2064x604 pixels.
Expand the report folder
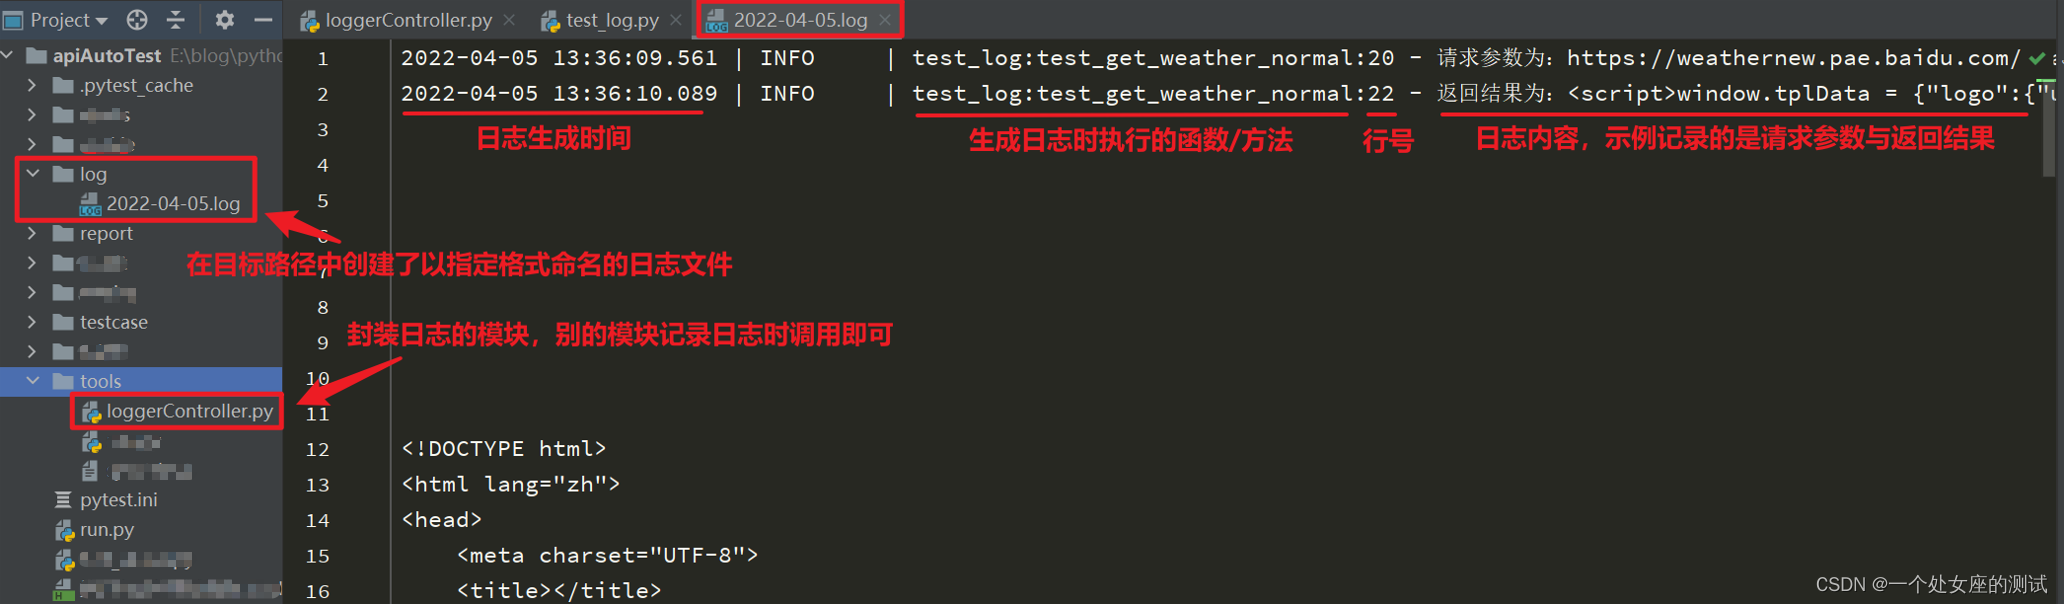[33, 233]
